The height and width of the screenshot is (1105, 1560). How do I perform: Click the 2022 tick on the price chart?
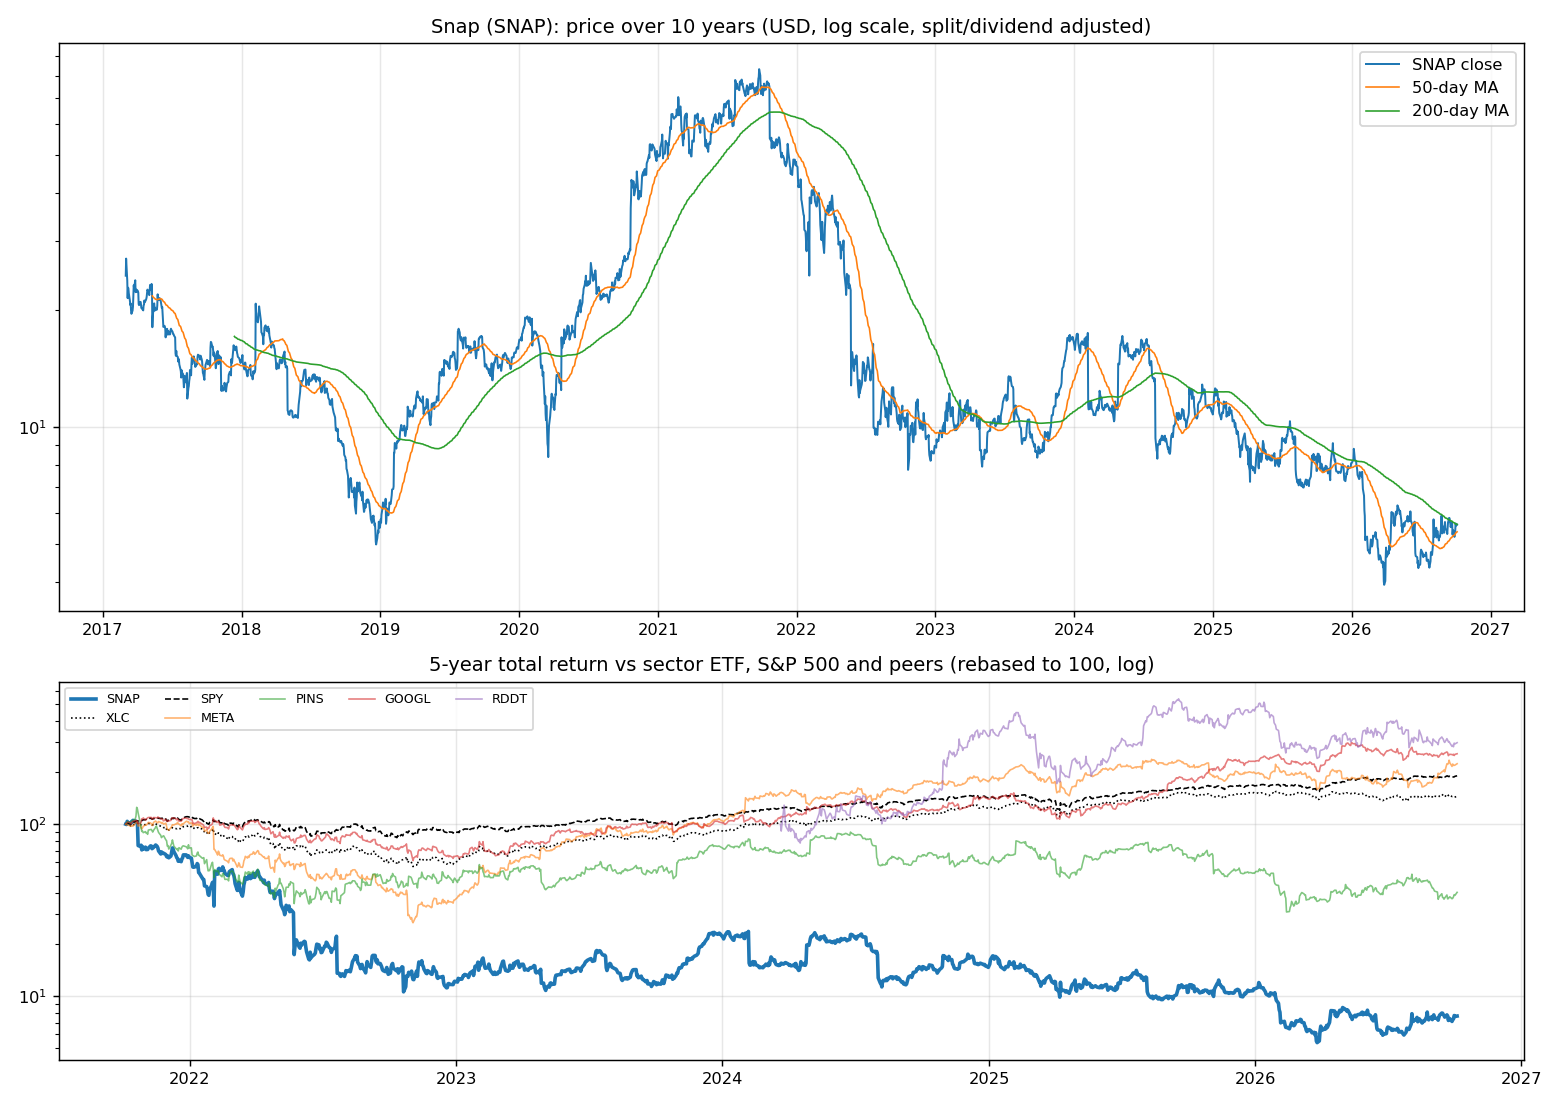[x=797, y=629]
